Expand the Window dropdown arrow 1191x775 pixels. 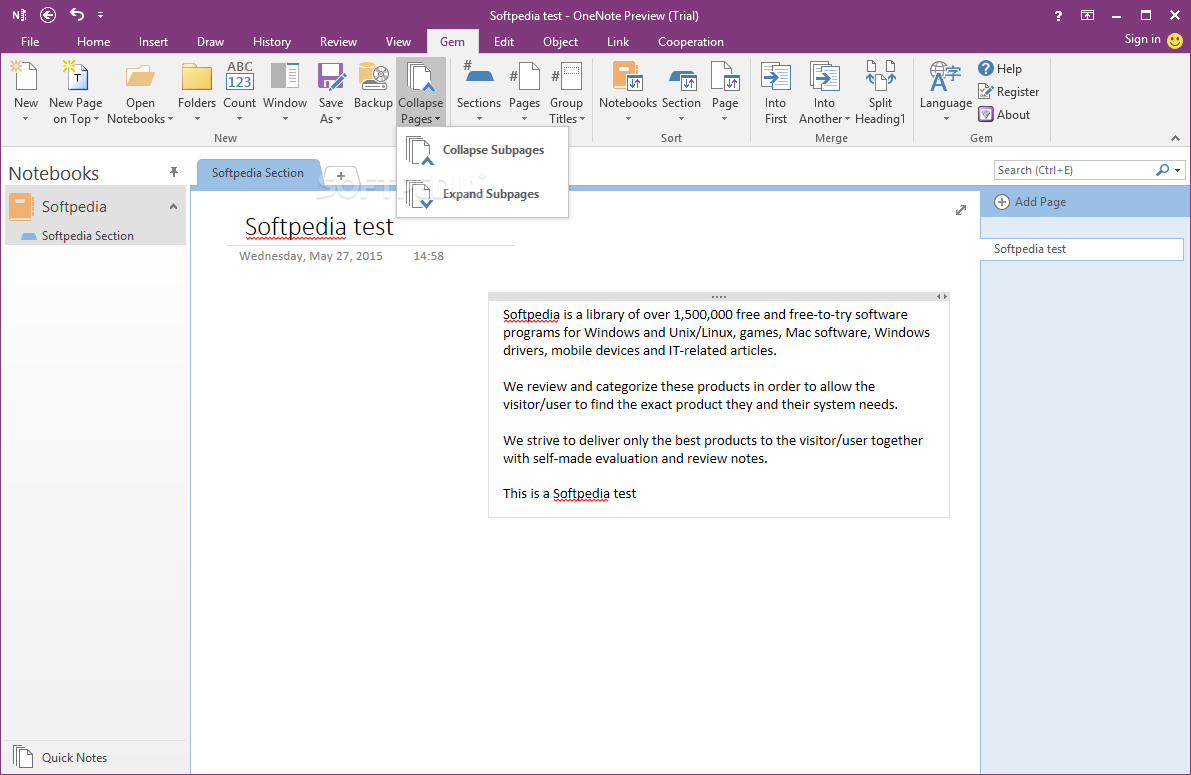click(x=285, y=119)
